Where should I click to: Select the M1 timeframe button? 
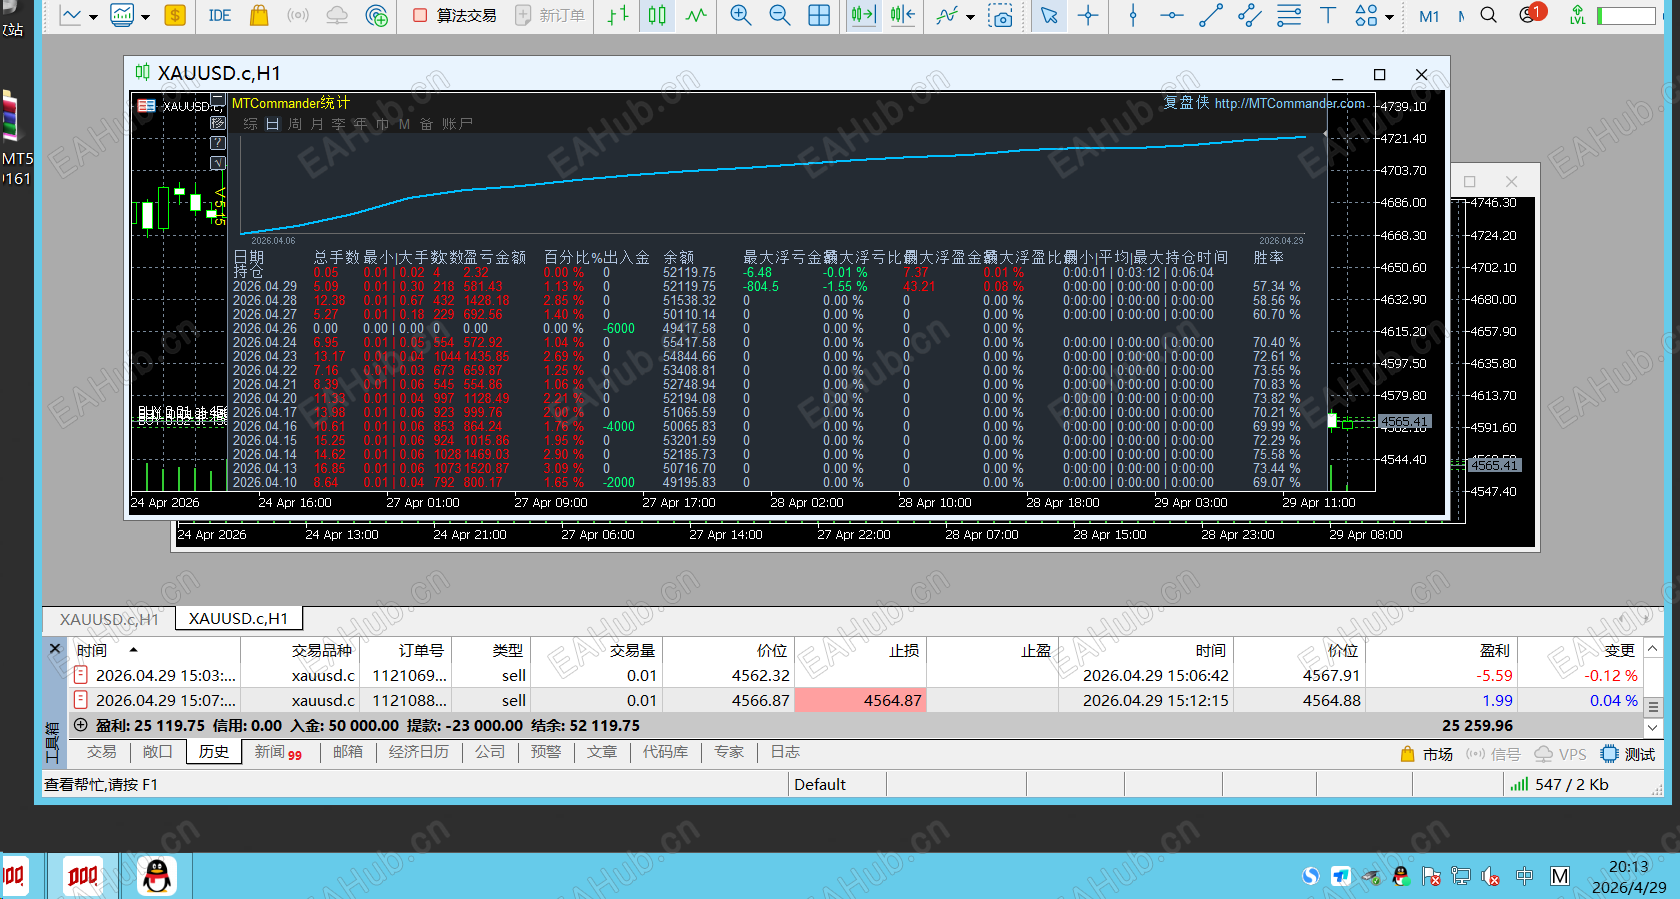(x=1429, y=16)
